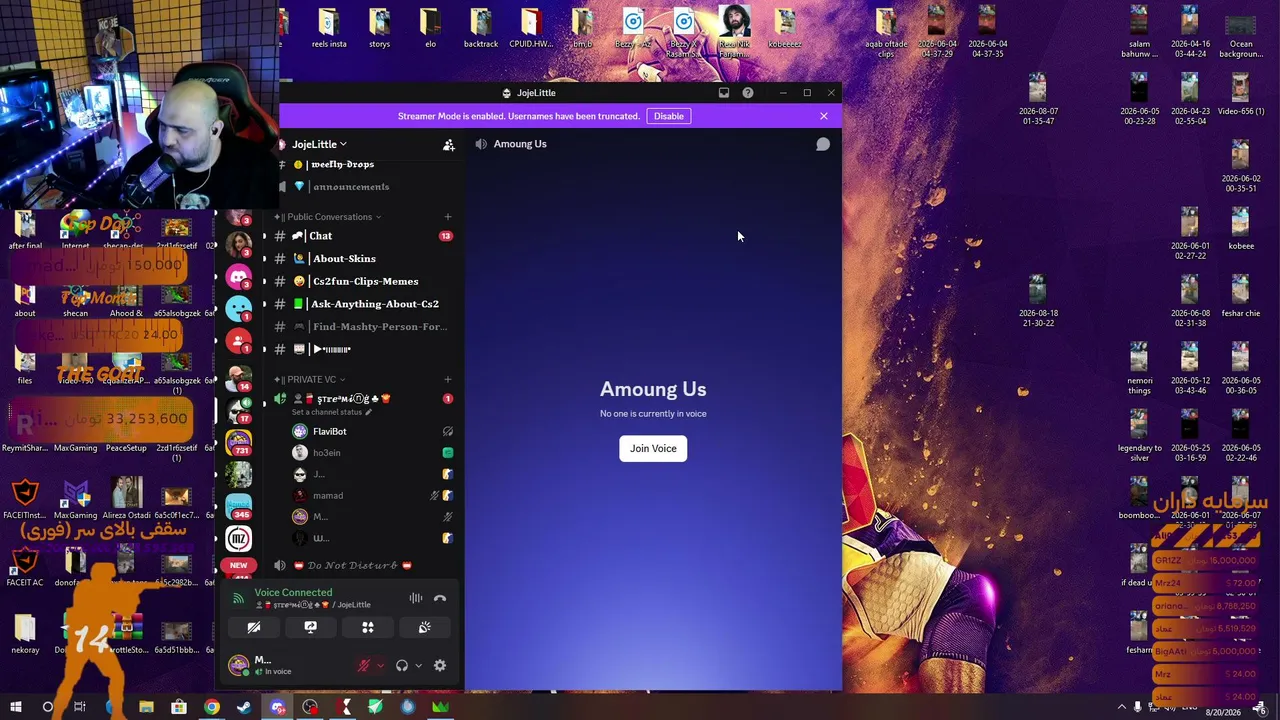Collapse the Public Conversations category
Screen dimensions: 1280x720
tap(329, 217)
